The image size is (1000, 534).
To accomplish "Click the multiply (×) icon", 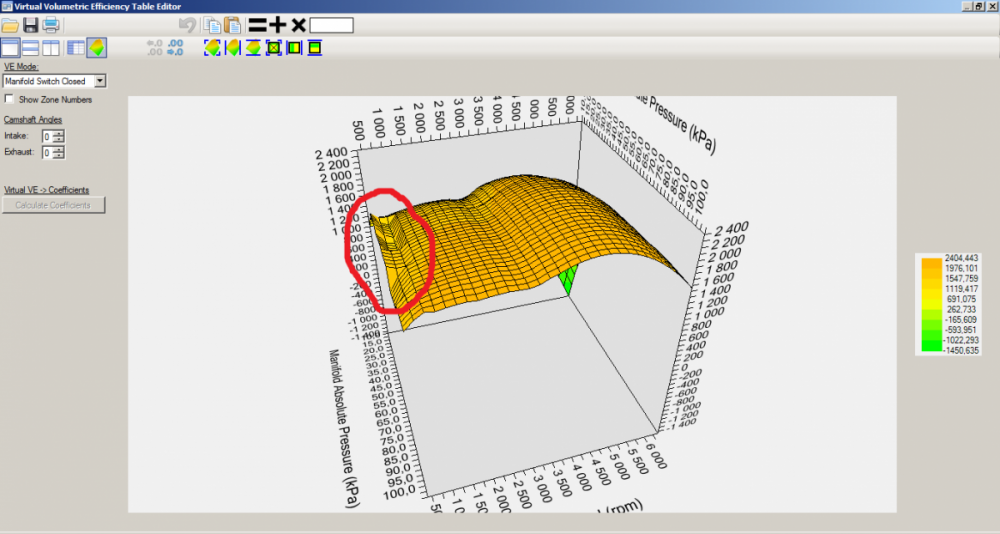I will pyautogui.click(x=298, y=26).
